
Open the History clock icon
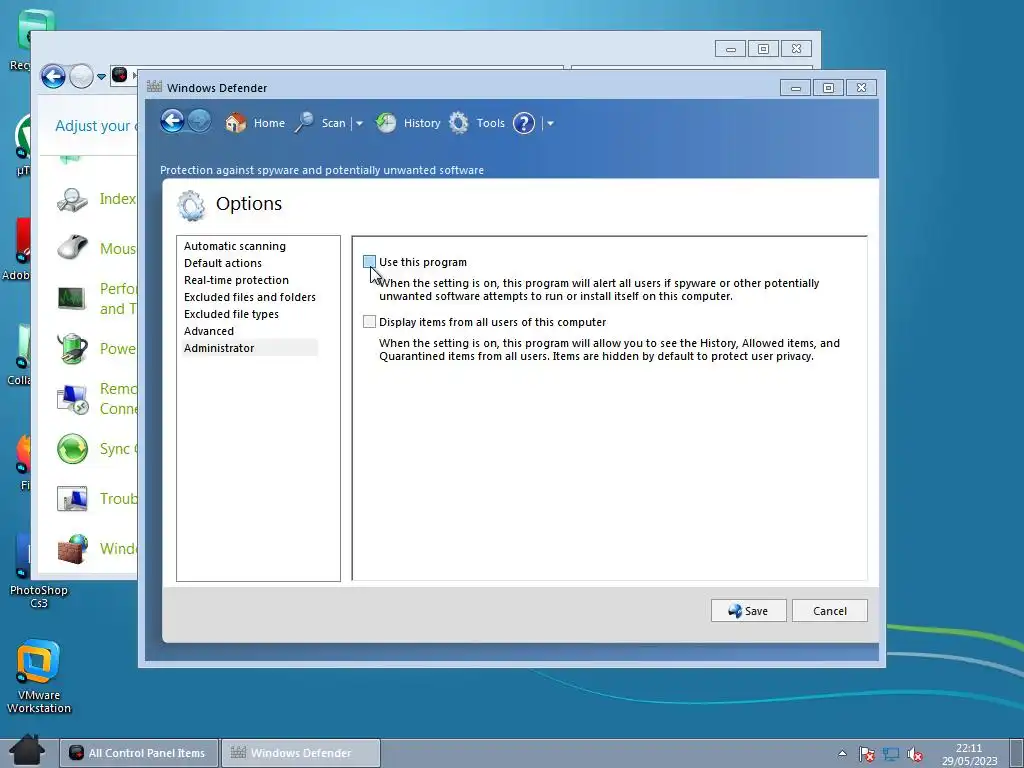(x=386, y=123)
